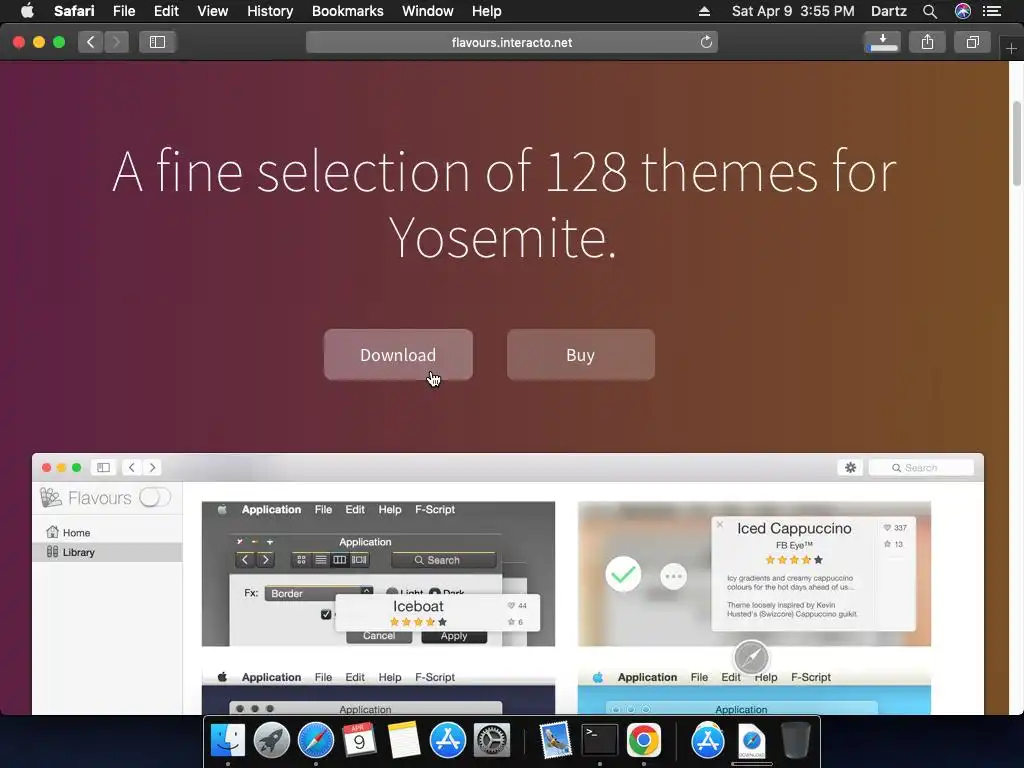The image size is (1024, 768).
Task: Open the Apple menu
Action: [x=27, y=11]
